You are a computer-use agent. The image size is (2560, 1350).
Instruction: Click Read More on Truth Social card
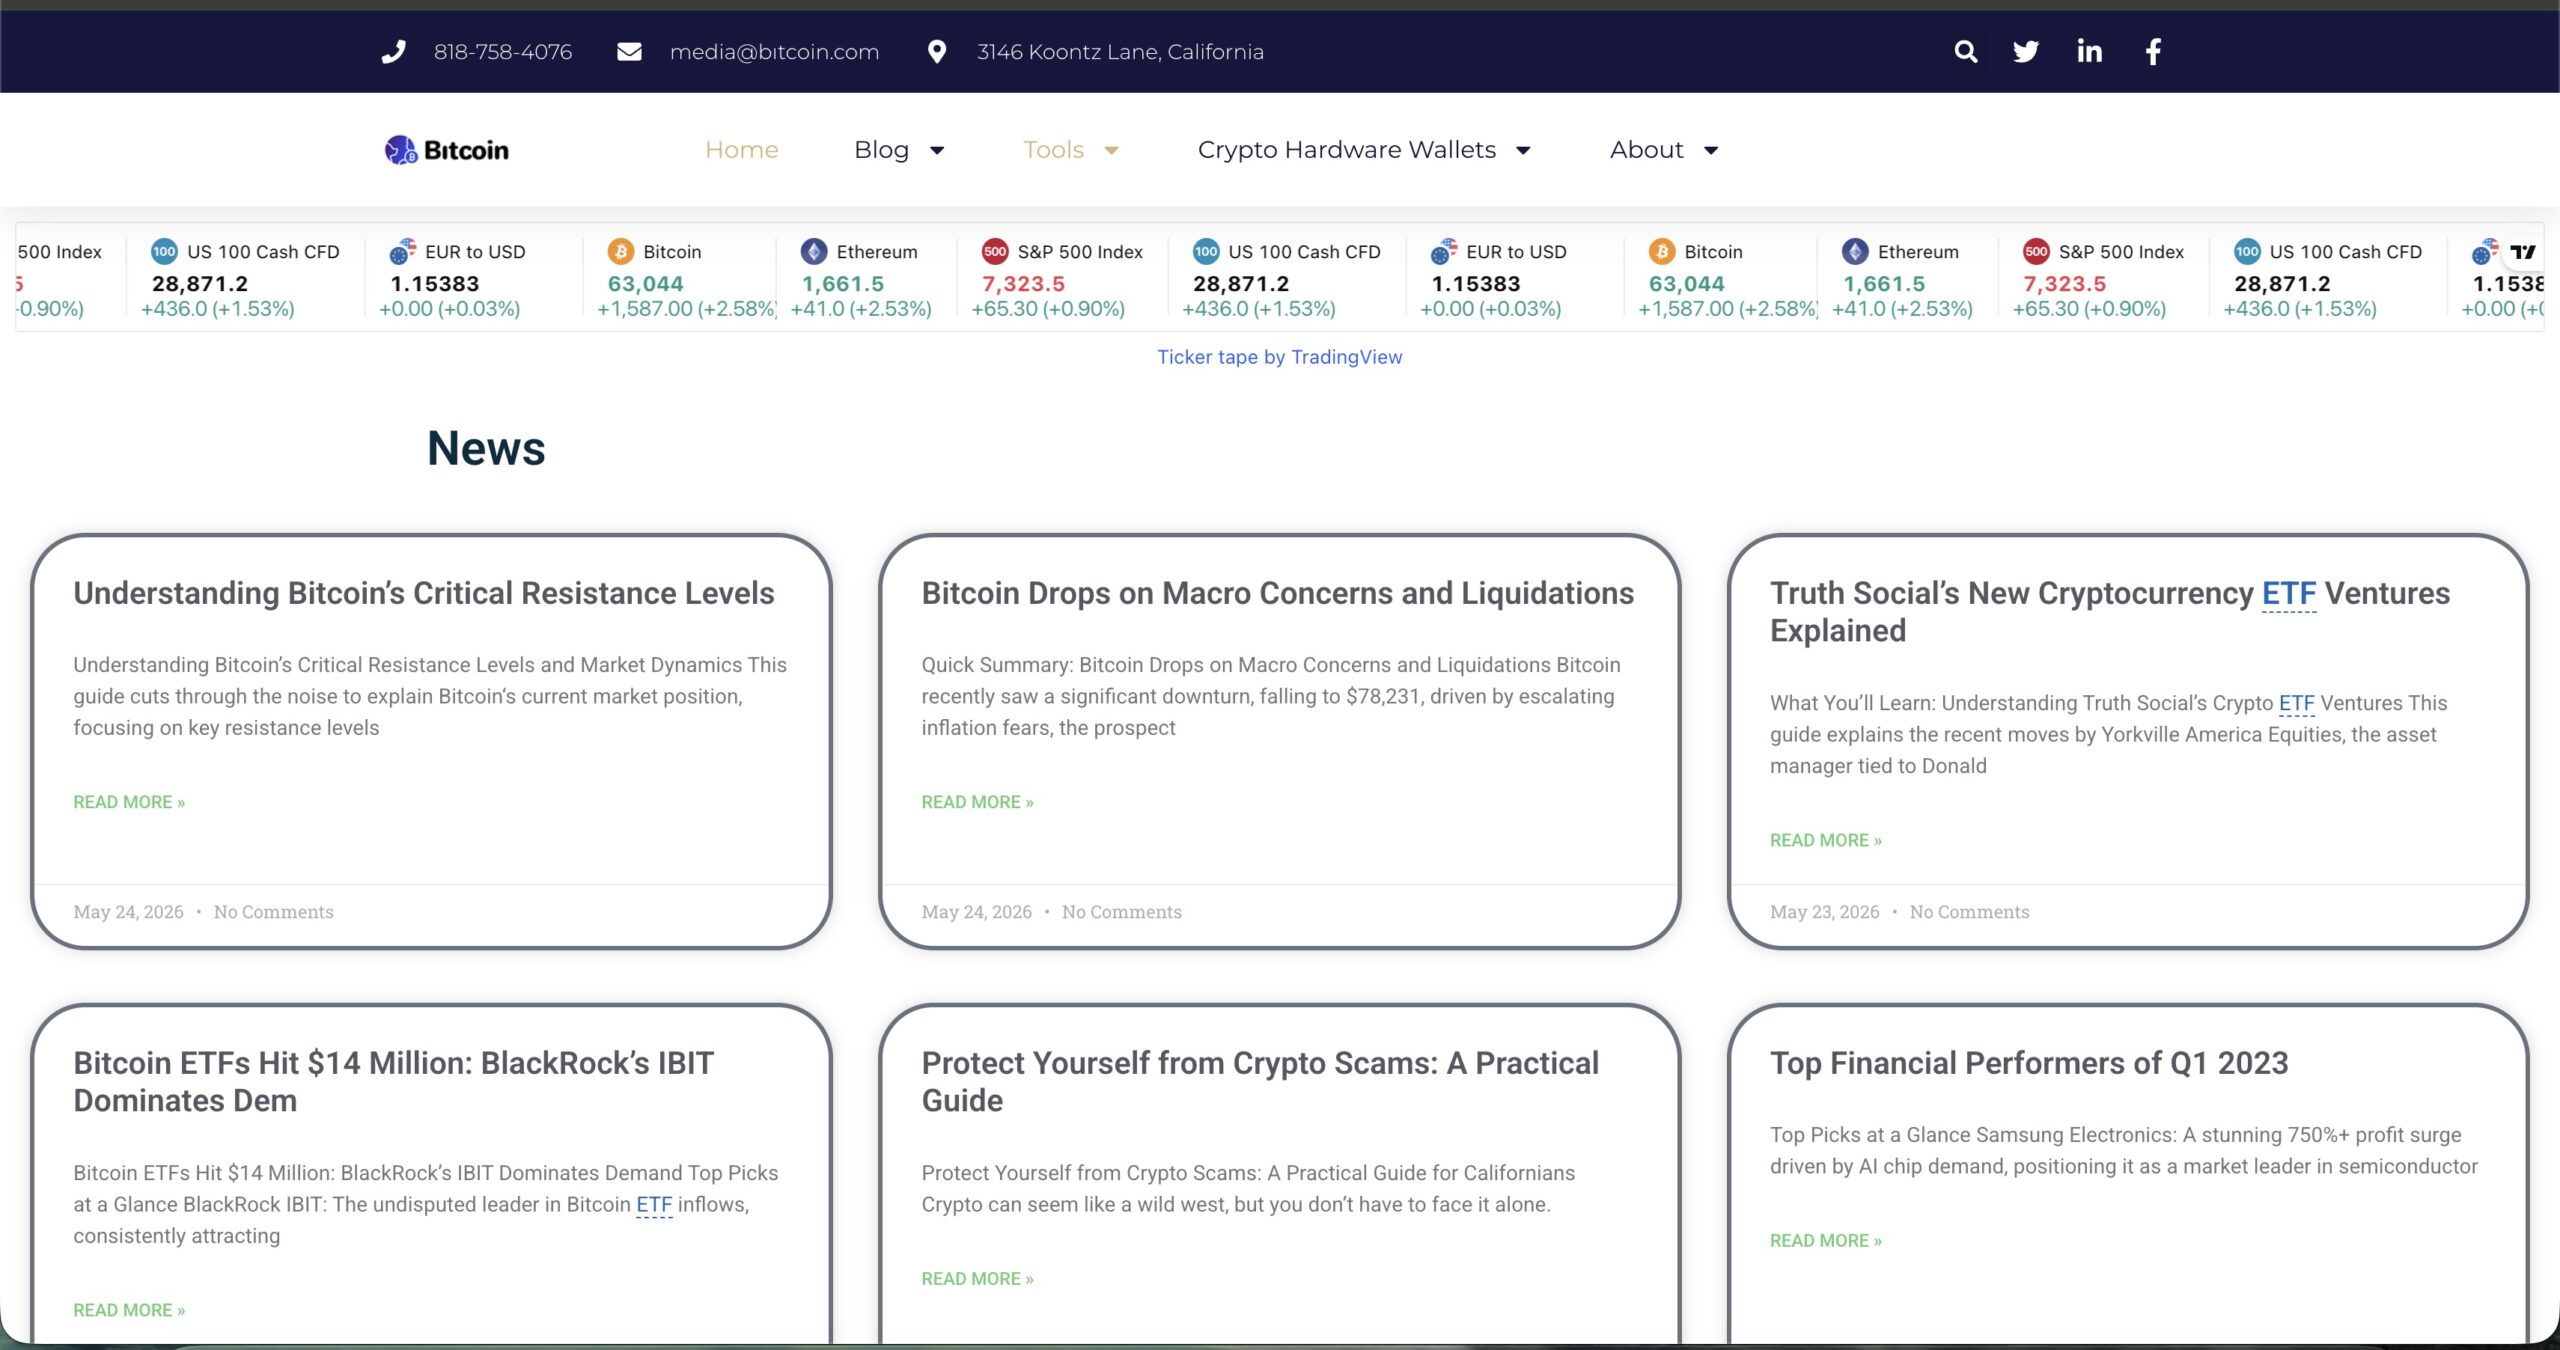tap(1826, 840)
